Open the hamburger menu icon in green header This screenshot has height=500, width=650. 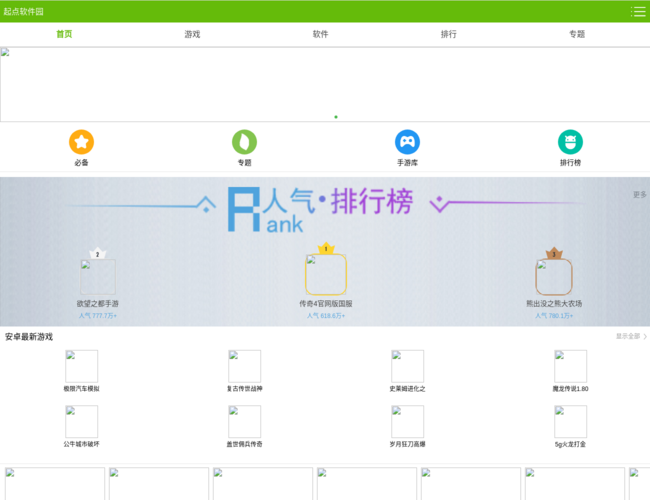638,12
